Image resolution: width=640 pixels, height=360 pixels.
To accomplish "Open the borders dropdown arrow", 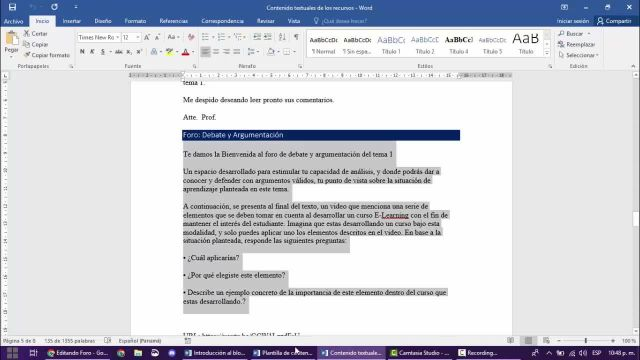I will (295, 52).
